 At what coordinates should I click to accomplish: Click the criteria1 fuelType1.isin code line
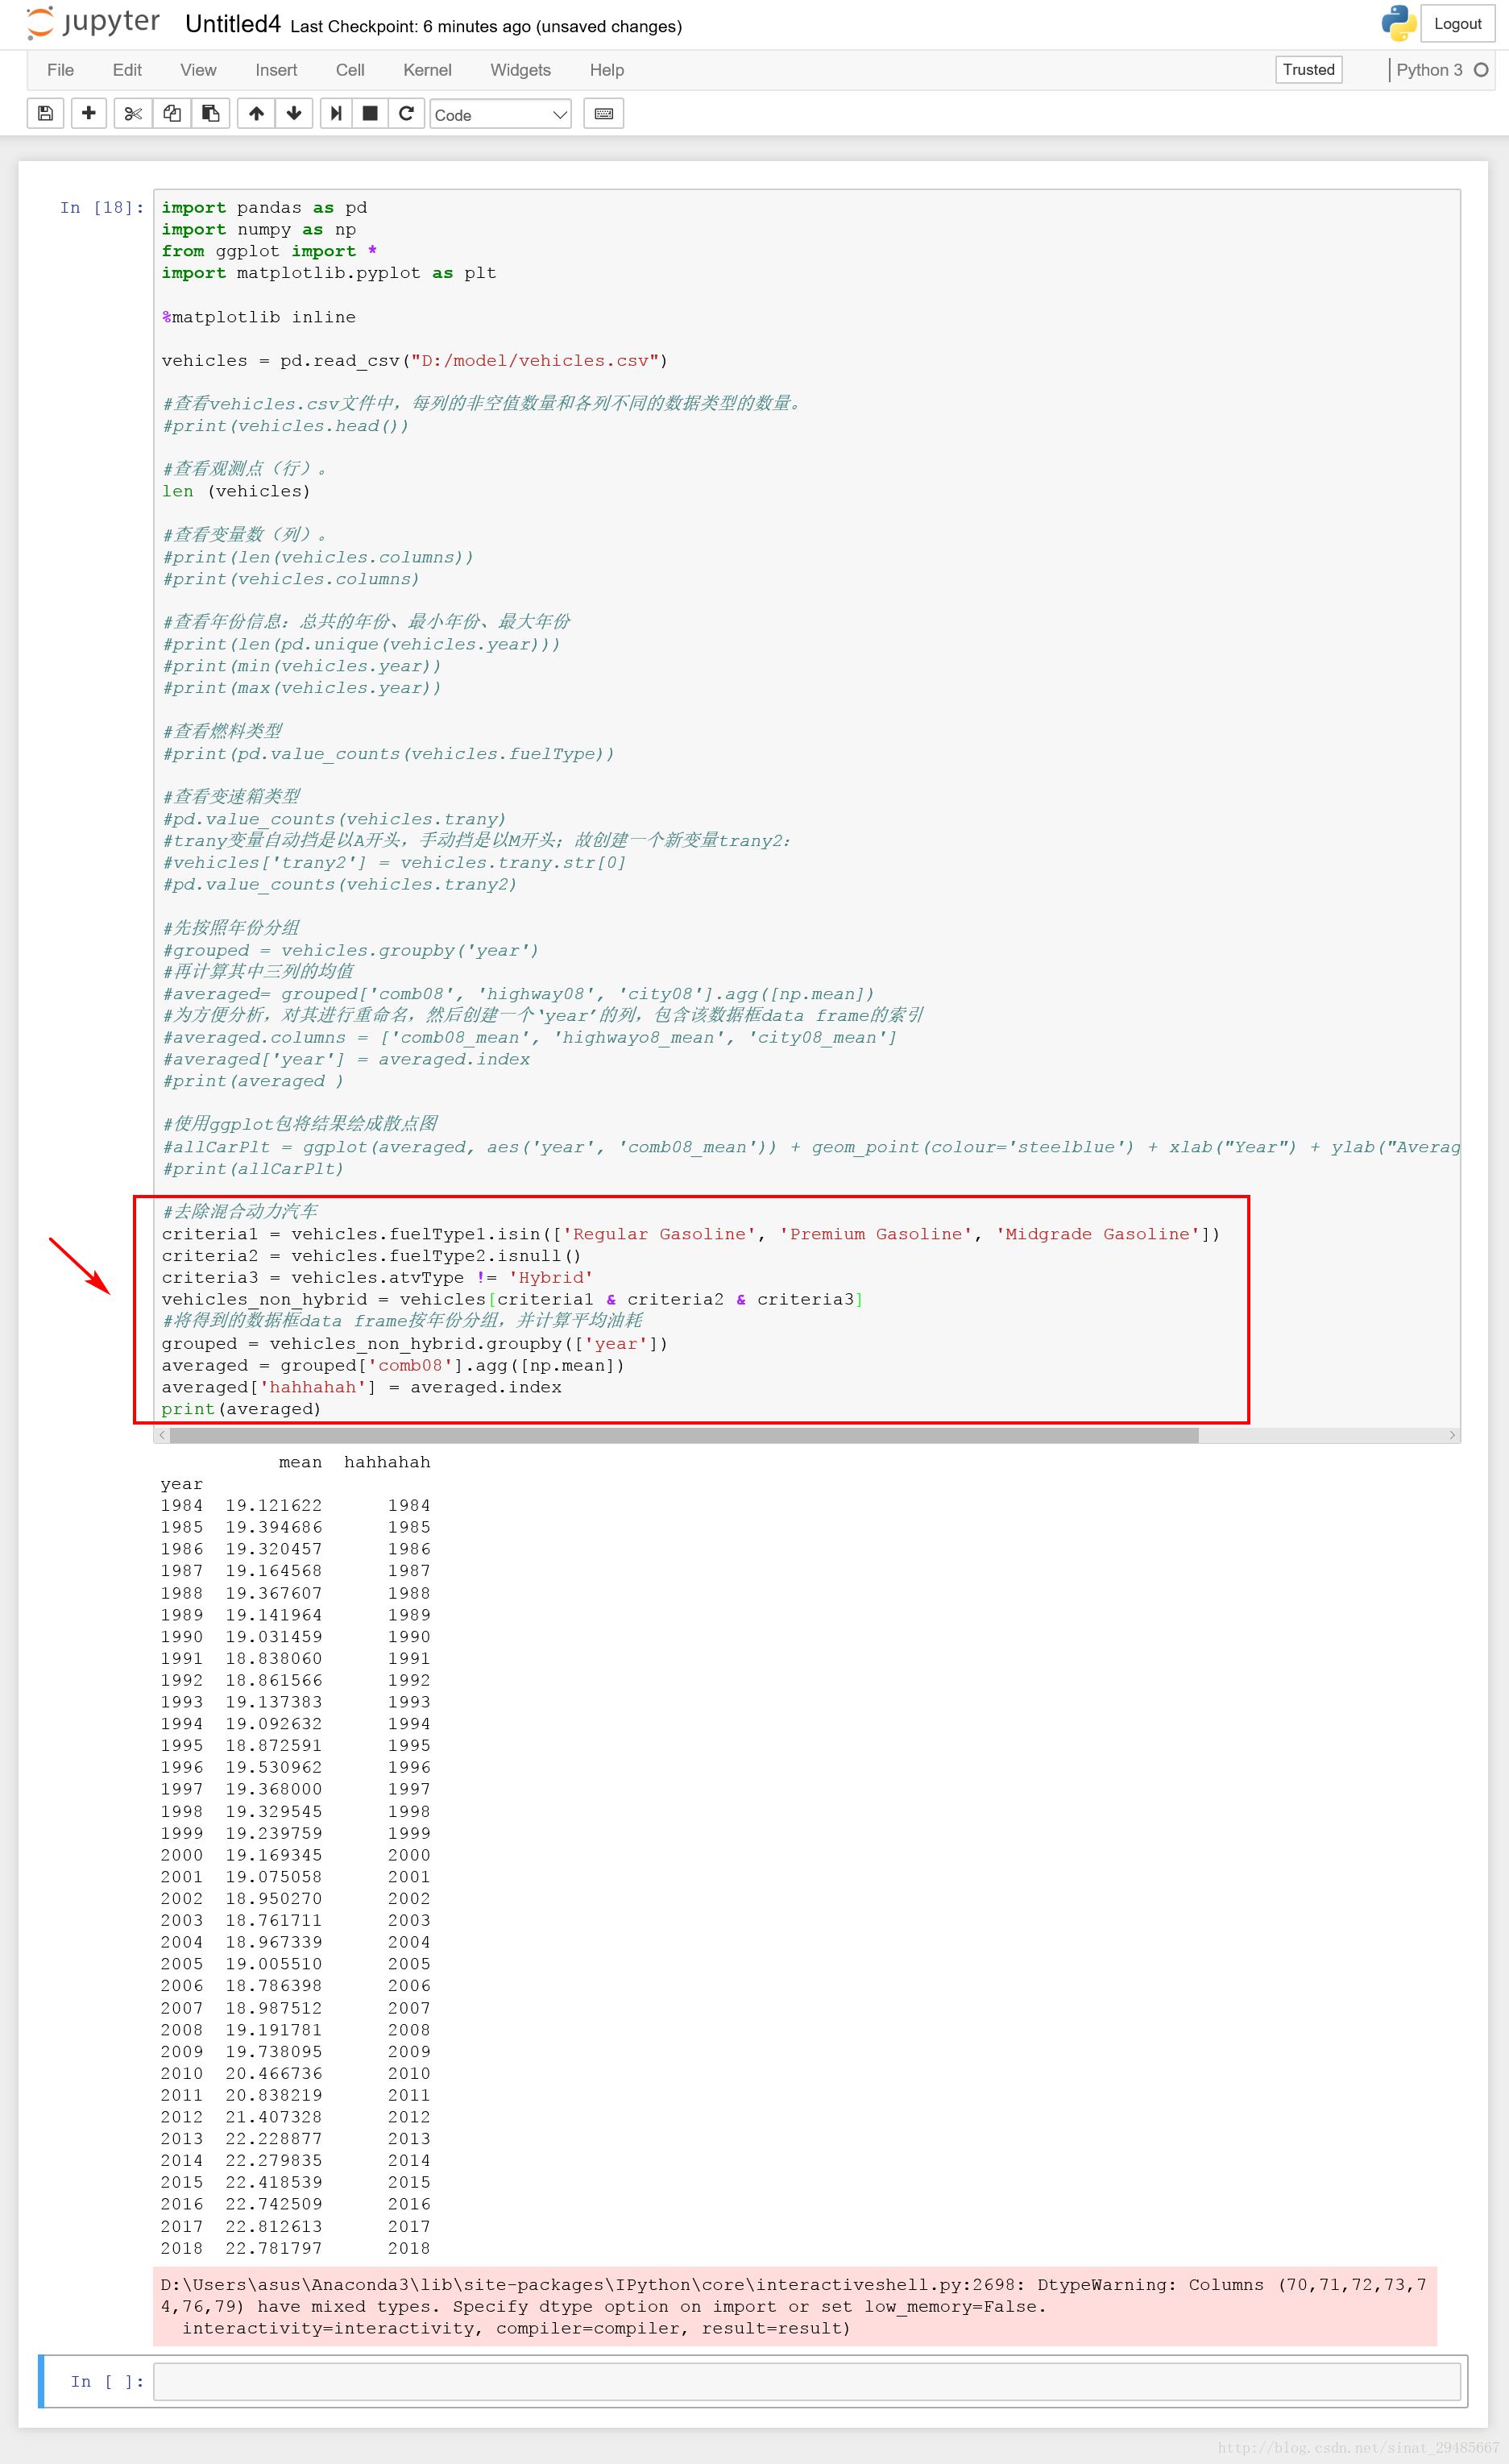(x=690, y=1234)
